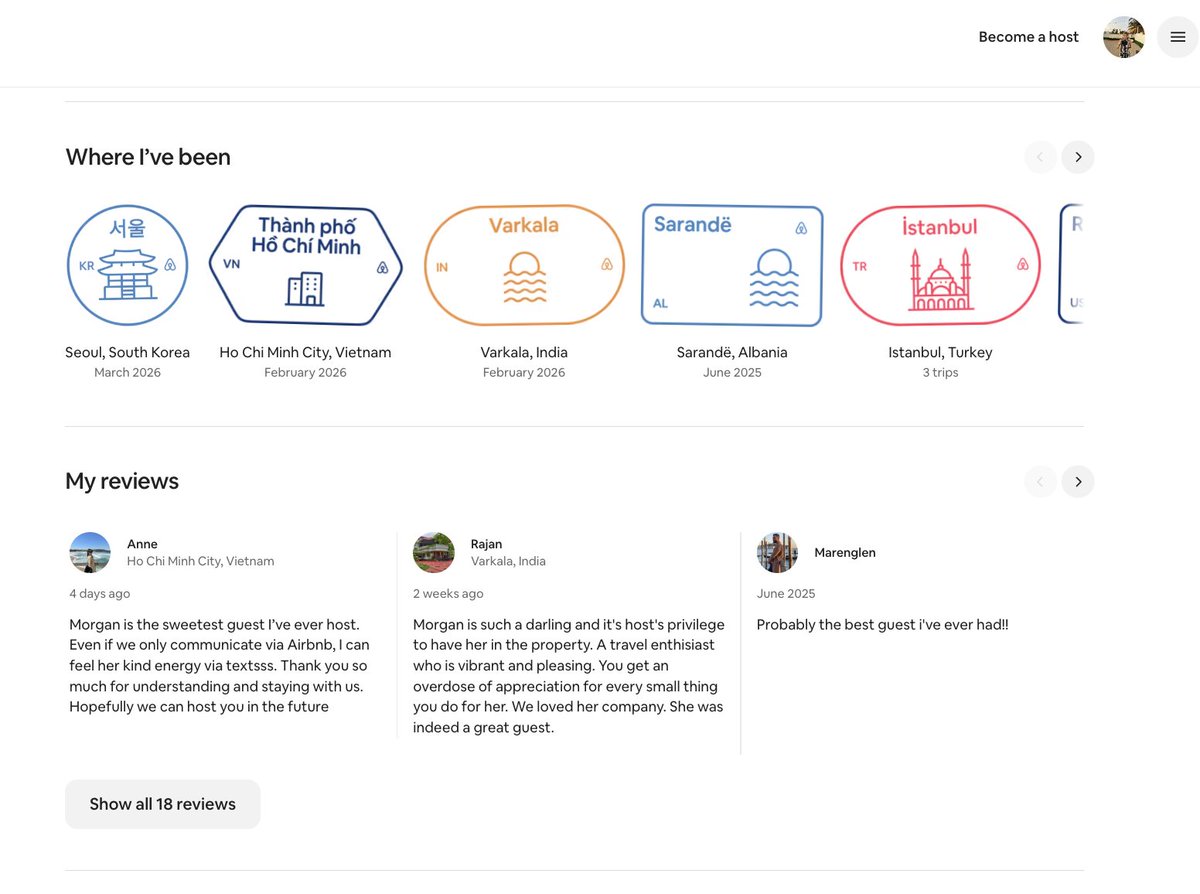Screen dimensions: 1200x894
Task: Click February 2026 date under Varkala stamp
Action: click(x=524, y=372)
